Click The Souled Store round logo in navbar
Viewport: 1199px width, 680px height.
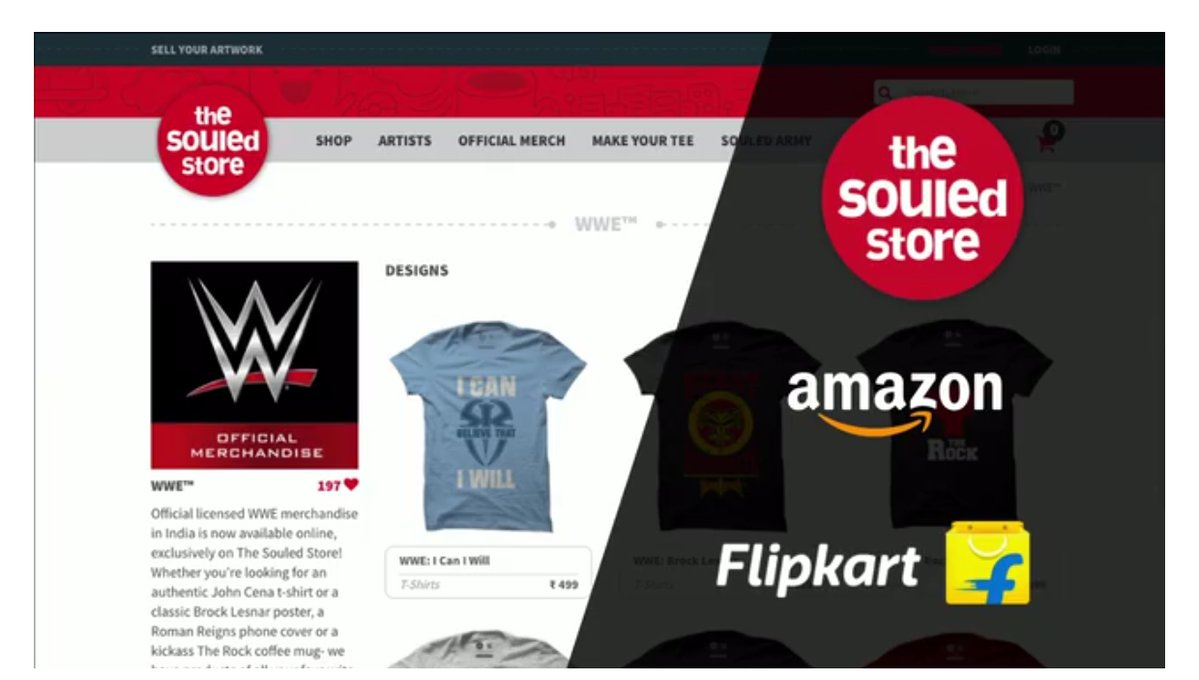(213, 140)
